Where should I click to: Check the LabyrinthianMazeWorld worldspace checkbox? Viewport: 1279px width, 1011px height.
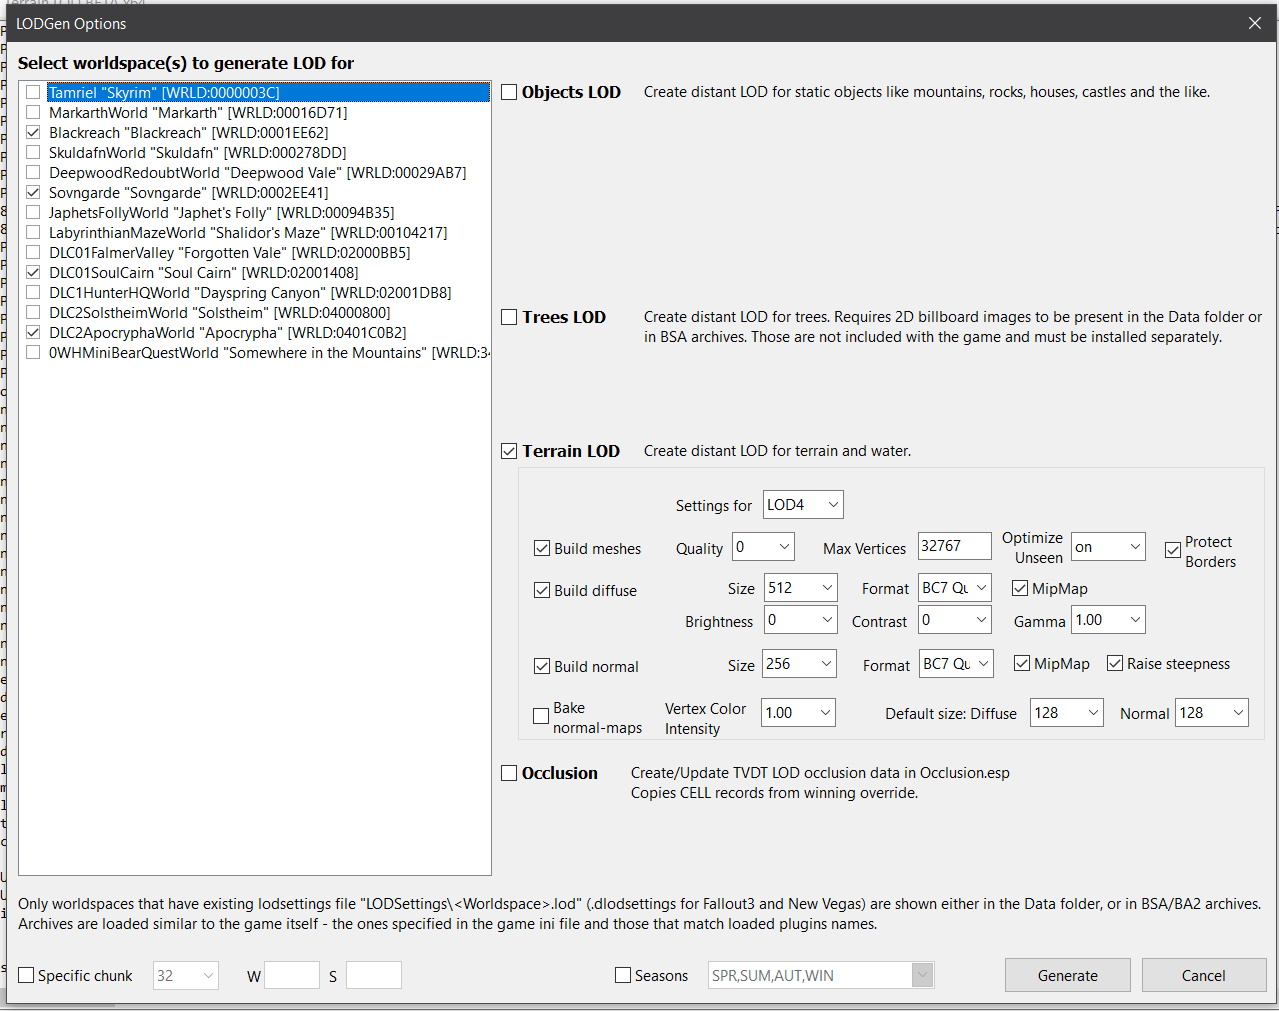pyautogui.click(x=33, y=232)
